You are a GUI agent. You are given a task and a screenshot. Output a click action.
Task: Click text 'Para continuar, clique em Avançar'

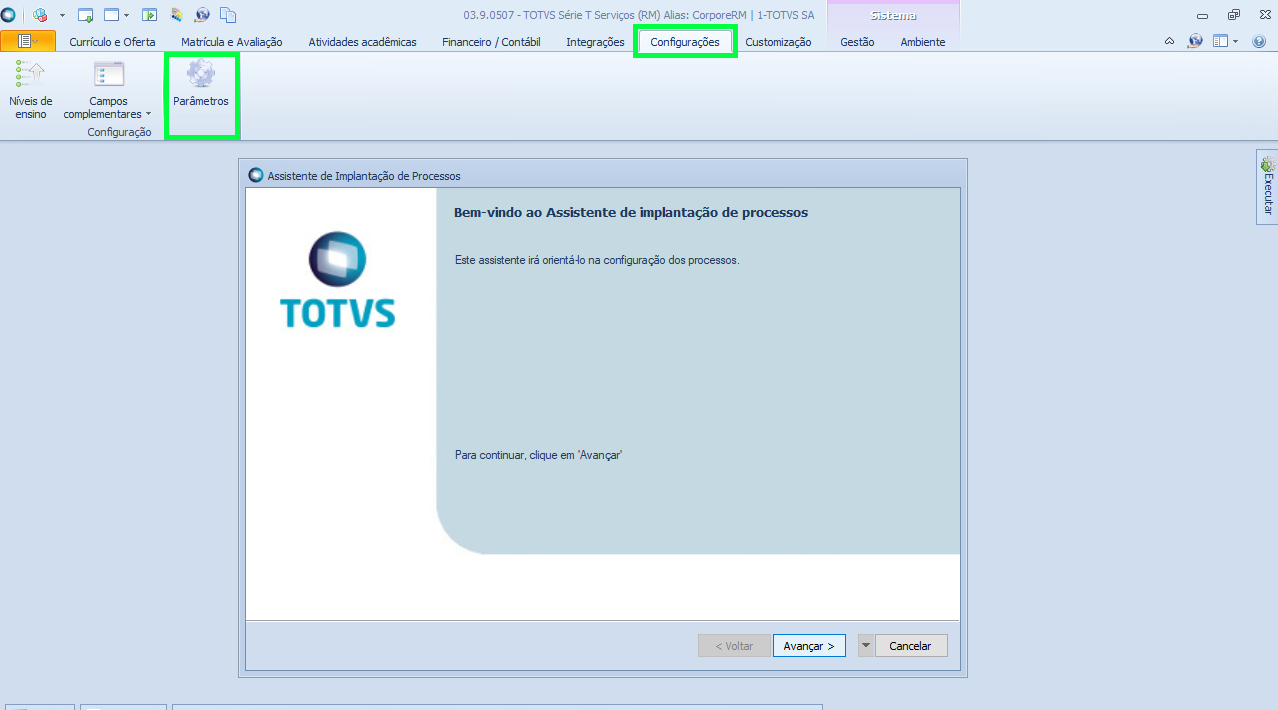[539, 455]
